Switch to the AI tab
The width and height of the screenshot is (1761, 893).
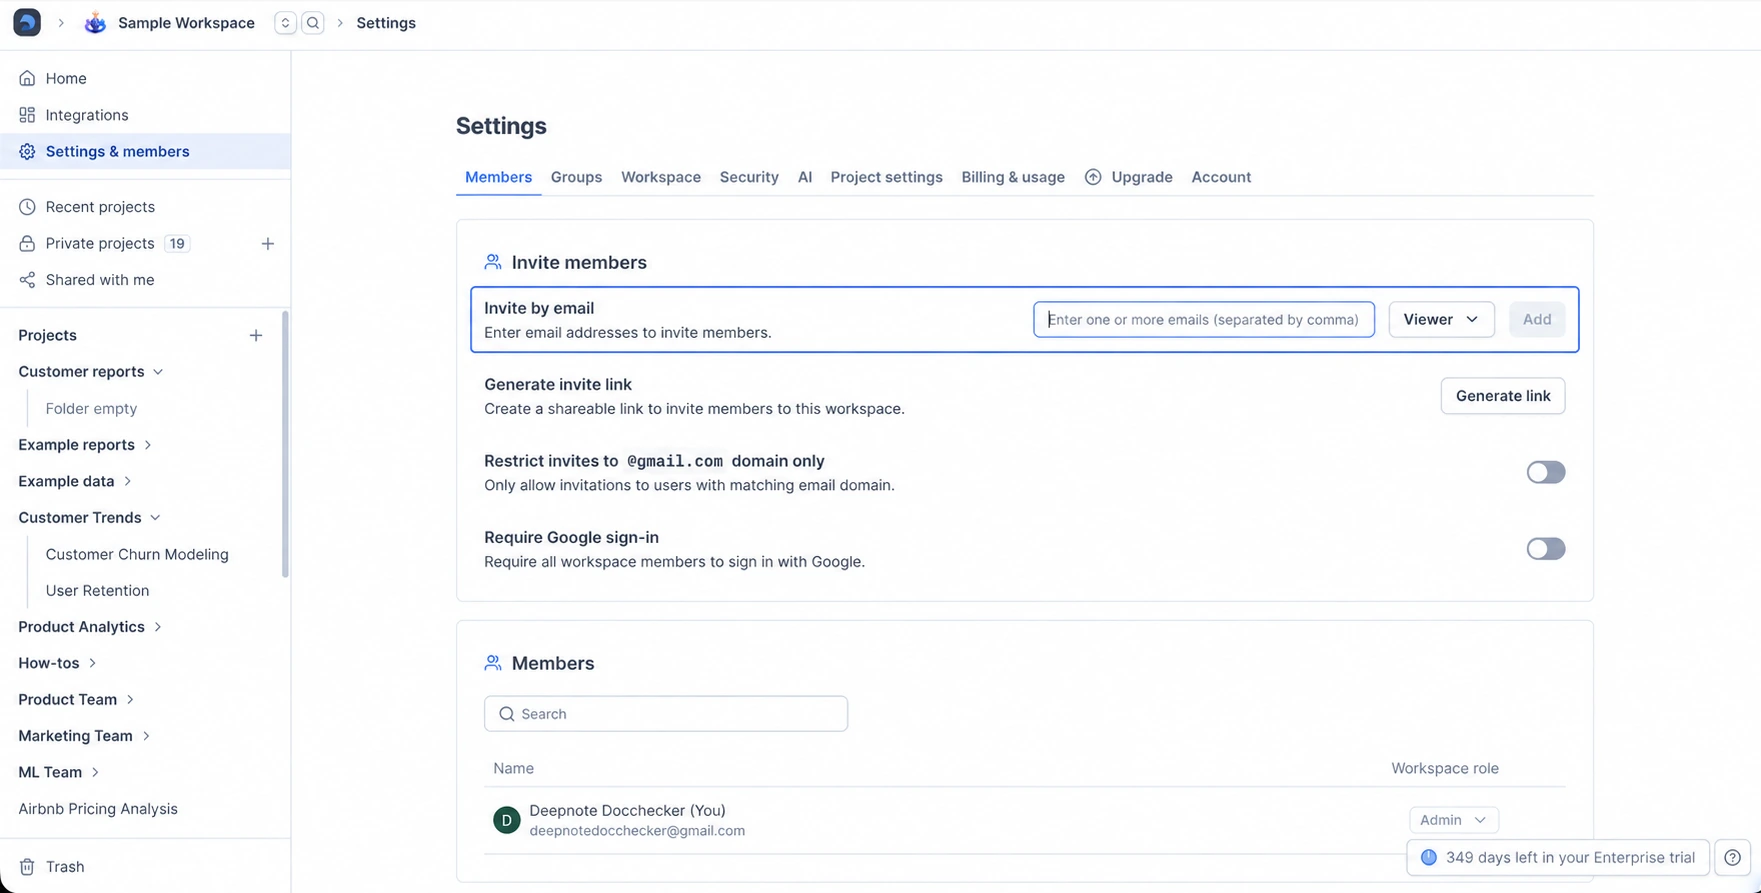[805, 177]
